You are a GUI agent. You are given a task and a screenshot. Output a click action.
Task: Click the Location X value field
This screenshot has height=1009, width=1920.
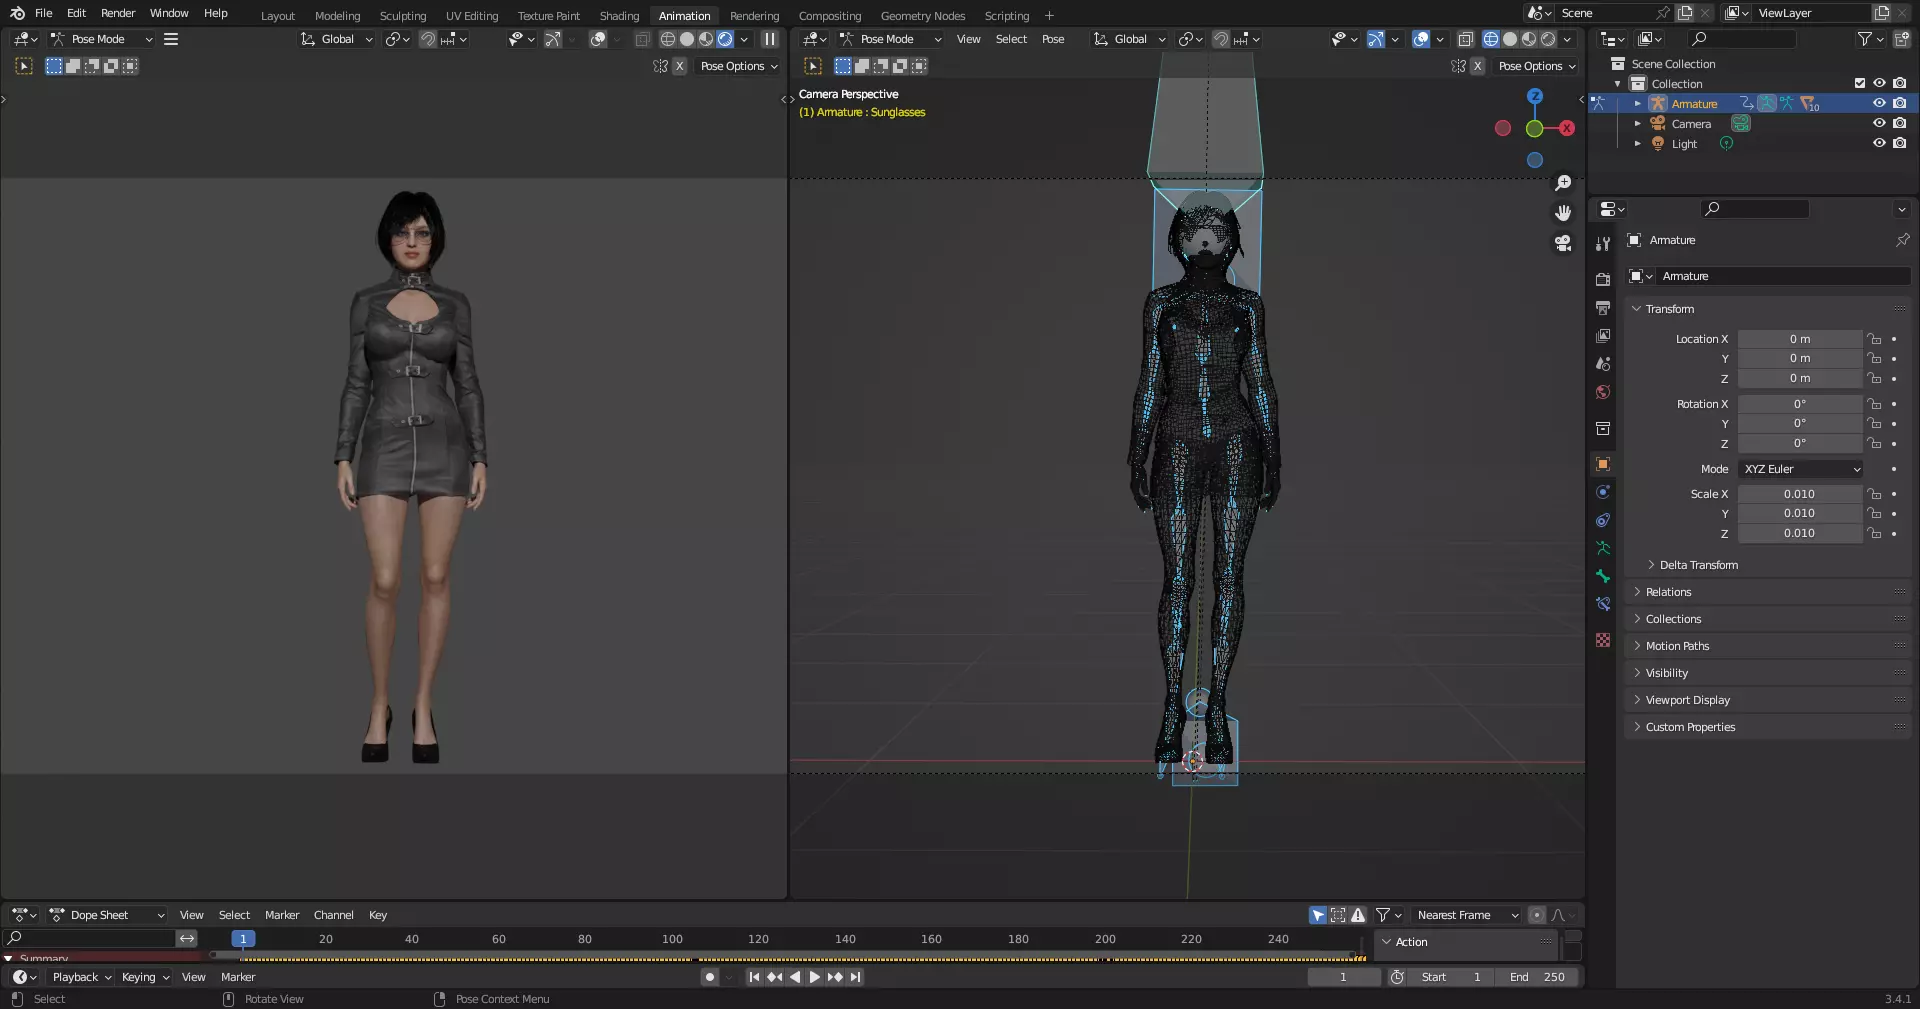[x=1799, y=339]
